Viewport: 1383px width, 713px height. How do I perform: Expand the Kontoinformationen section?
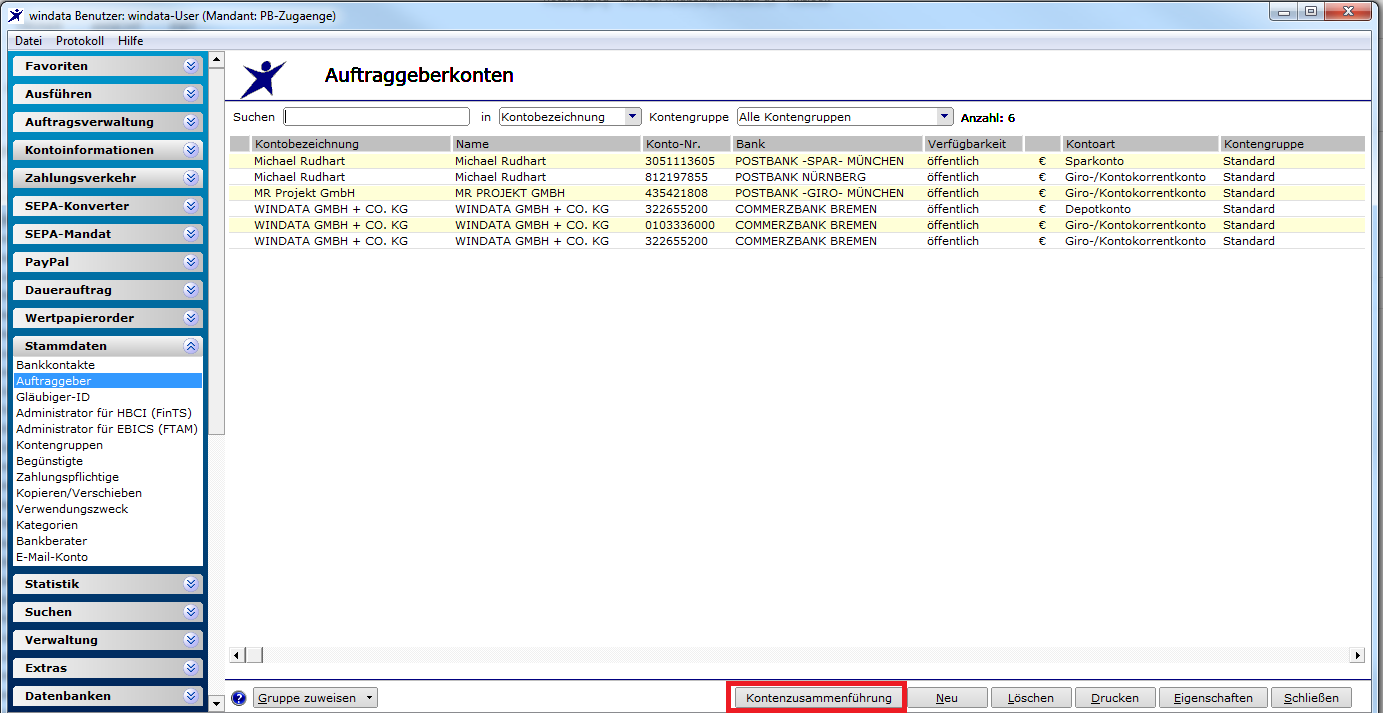108,150
